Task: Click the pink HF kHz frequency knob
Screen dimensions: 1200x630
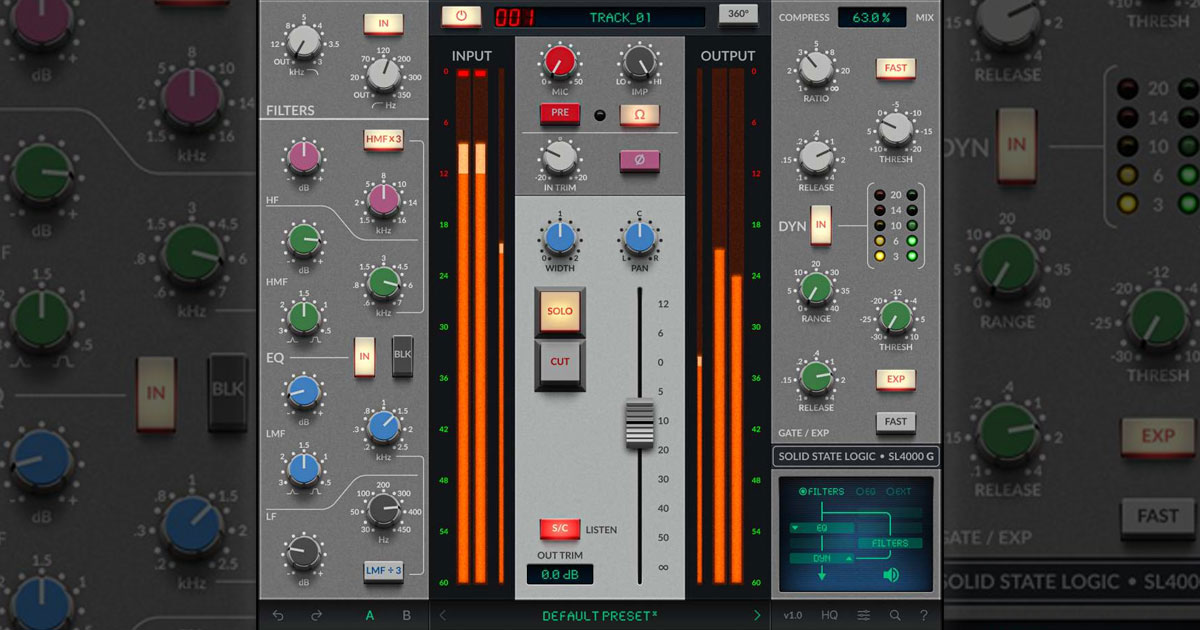Action: point(383,201)
